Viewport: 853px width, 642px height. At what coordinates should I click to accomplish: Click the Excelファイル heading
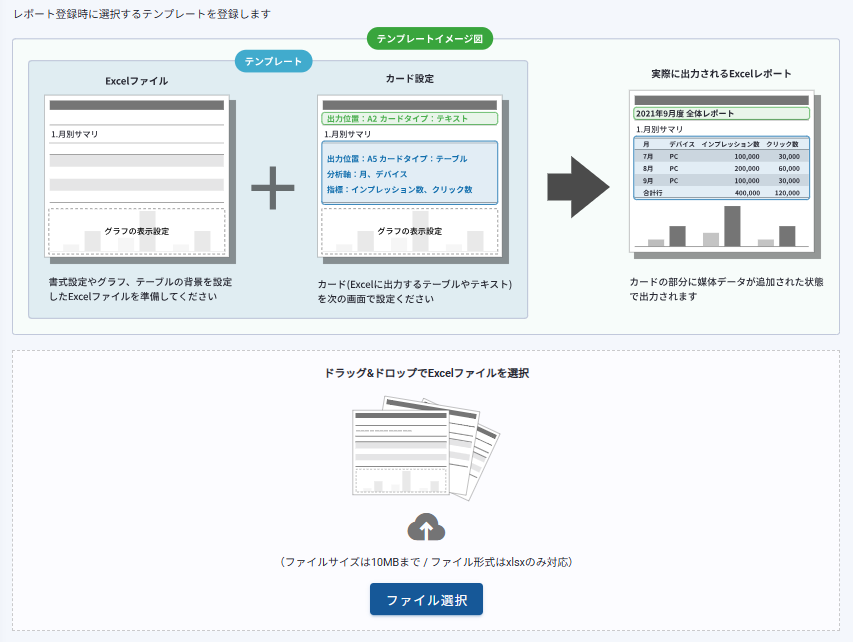click(x=136, y=80)
